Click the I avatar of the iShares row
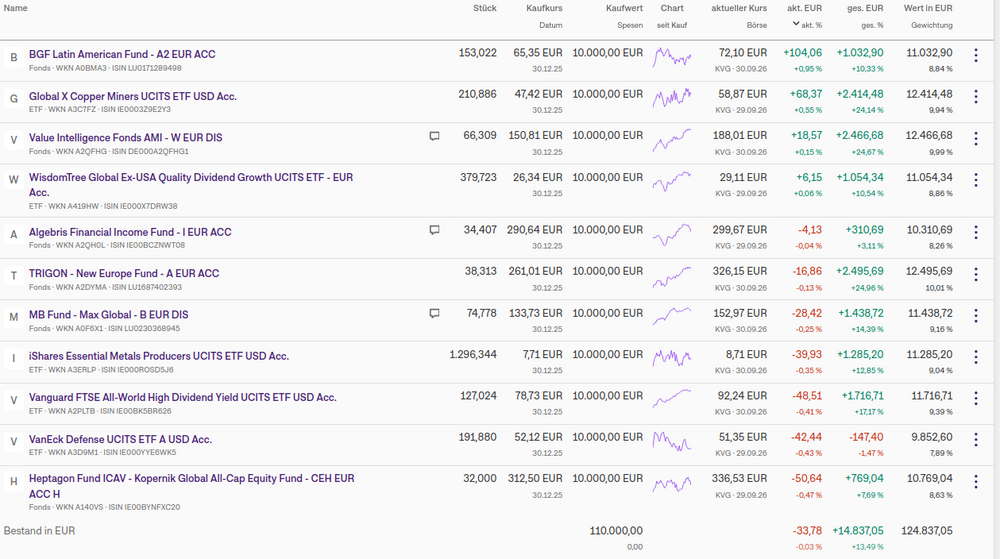Viewport: 1000px width, 559px height. (x=13, y=359)
